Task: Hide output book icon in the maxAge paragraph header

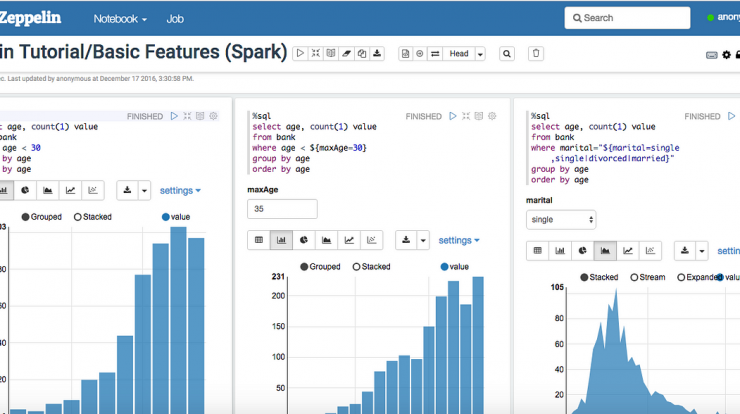Action: click(x=479, y=116)
